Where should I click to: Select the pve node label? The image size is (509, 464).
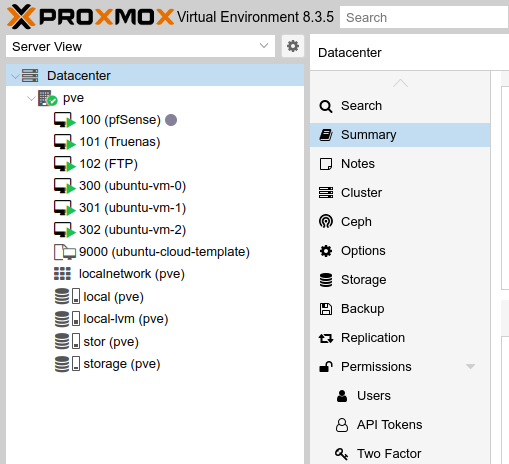click(73, 98)
